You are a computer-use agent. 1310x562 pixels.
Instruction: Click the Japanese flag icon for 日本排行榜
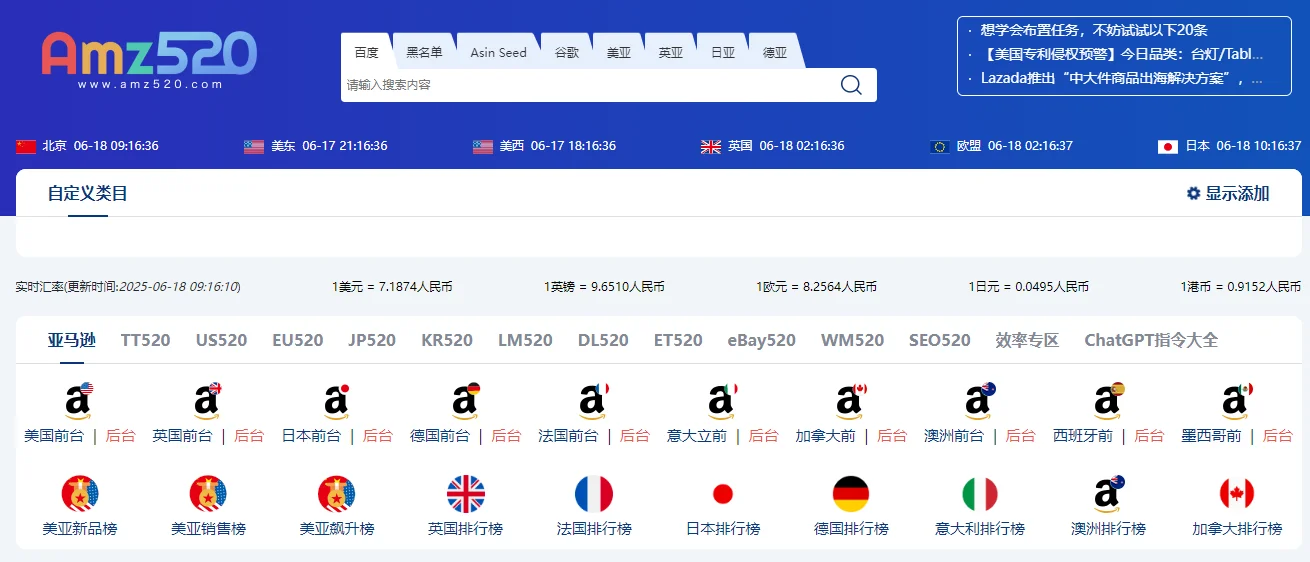point(723,493)
